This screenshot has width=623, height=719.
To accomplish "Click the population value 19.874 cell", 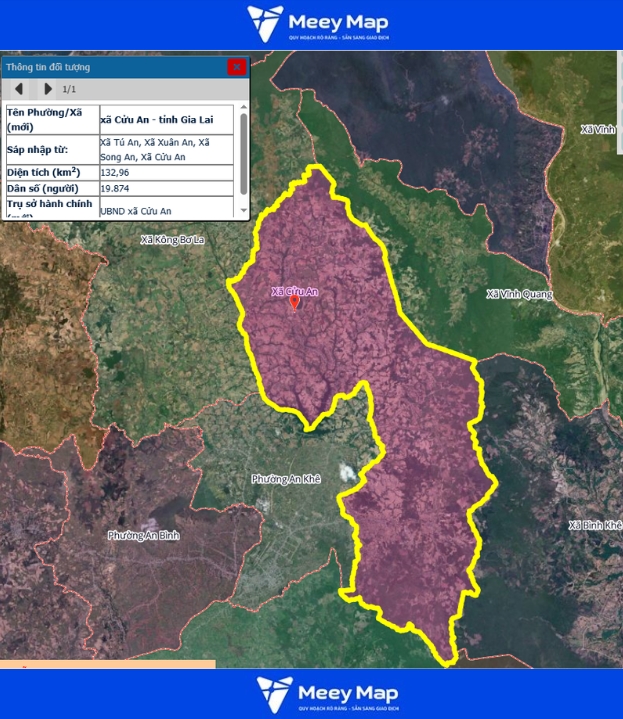I will click(x=166, y=188).
